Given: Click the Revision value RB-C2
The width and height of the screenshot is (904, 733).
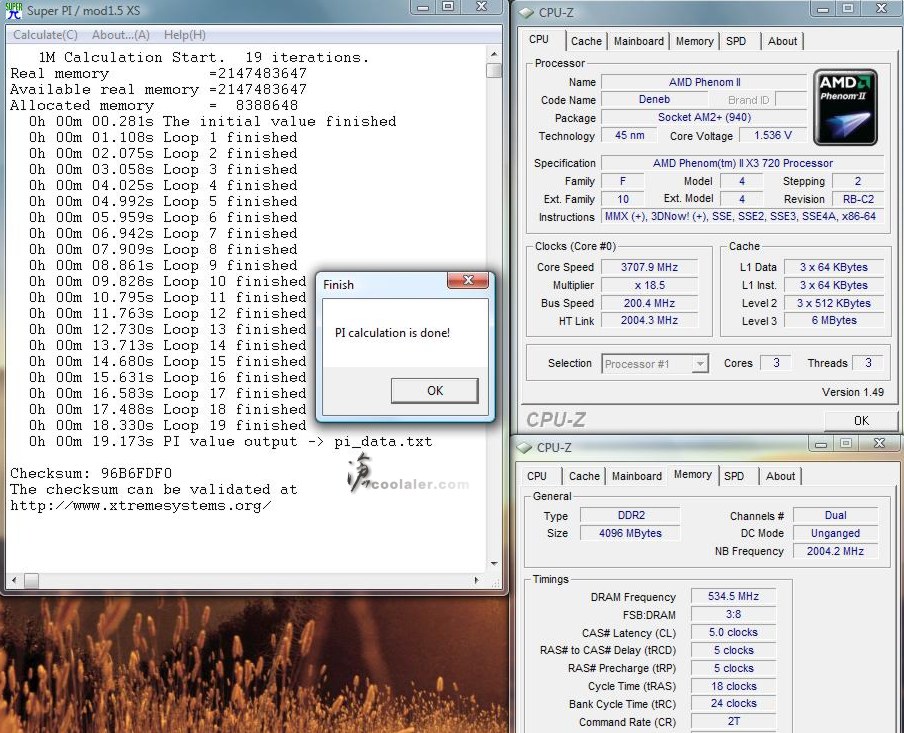Looking at the screenshot, I should coord(858,199).
